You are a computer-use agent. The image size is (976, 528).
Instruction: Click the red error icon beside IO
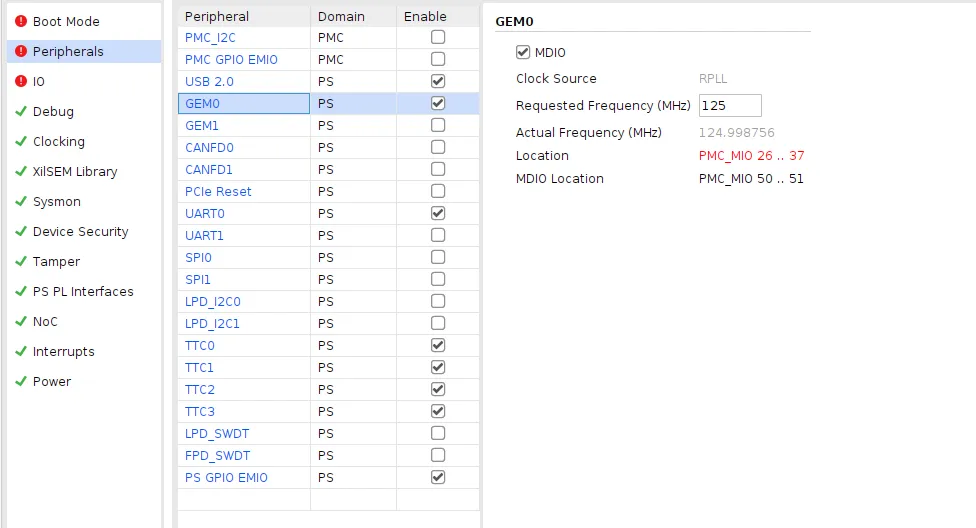click(21, 81)
